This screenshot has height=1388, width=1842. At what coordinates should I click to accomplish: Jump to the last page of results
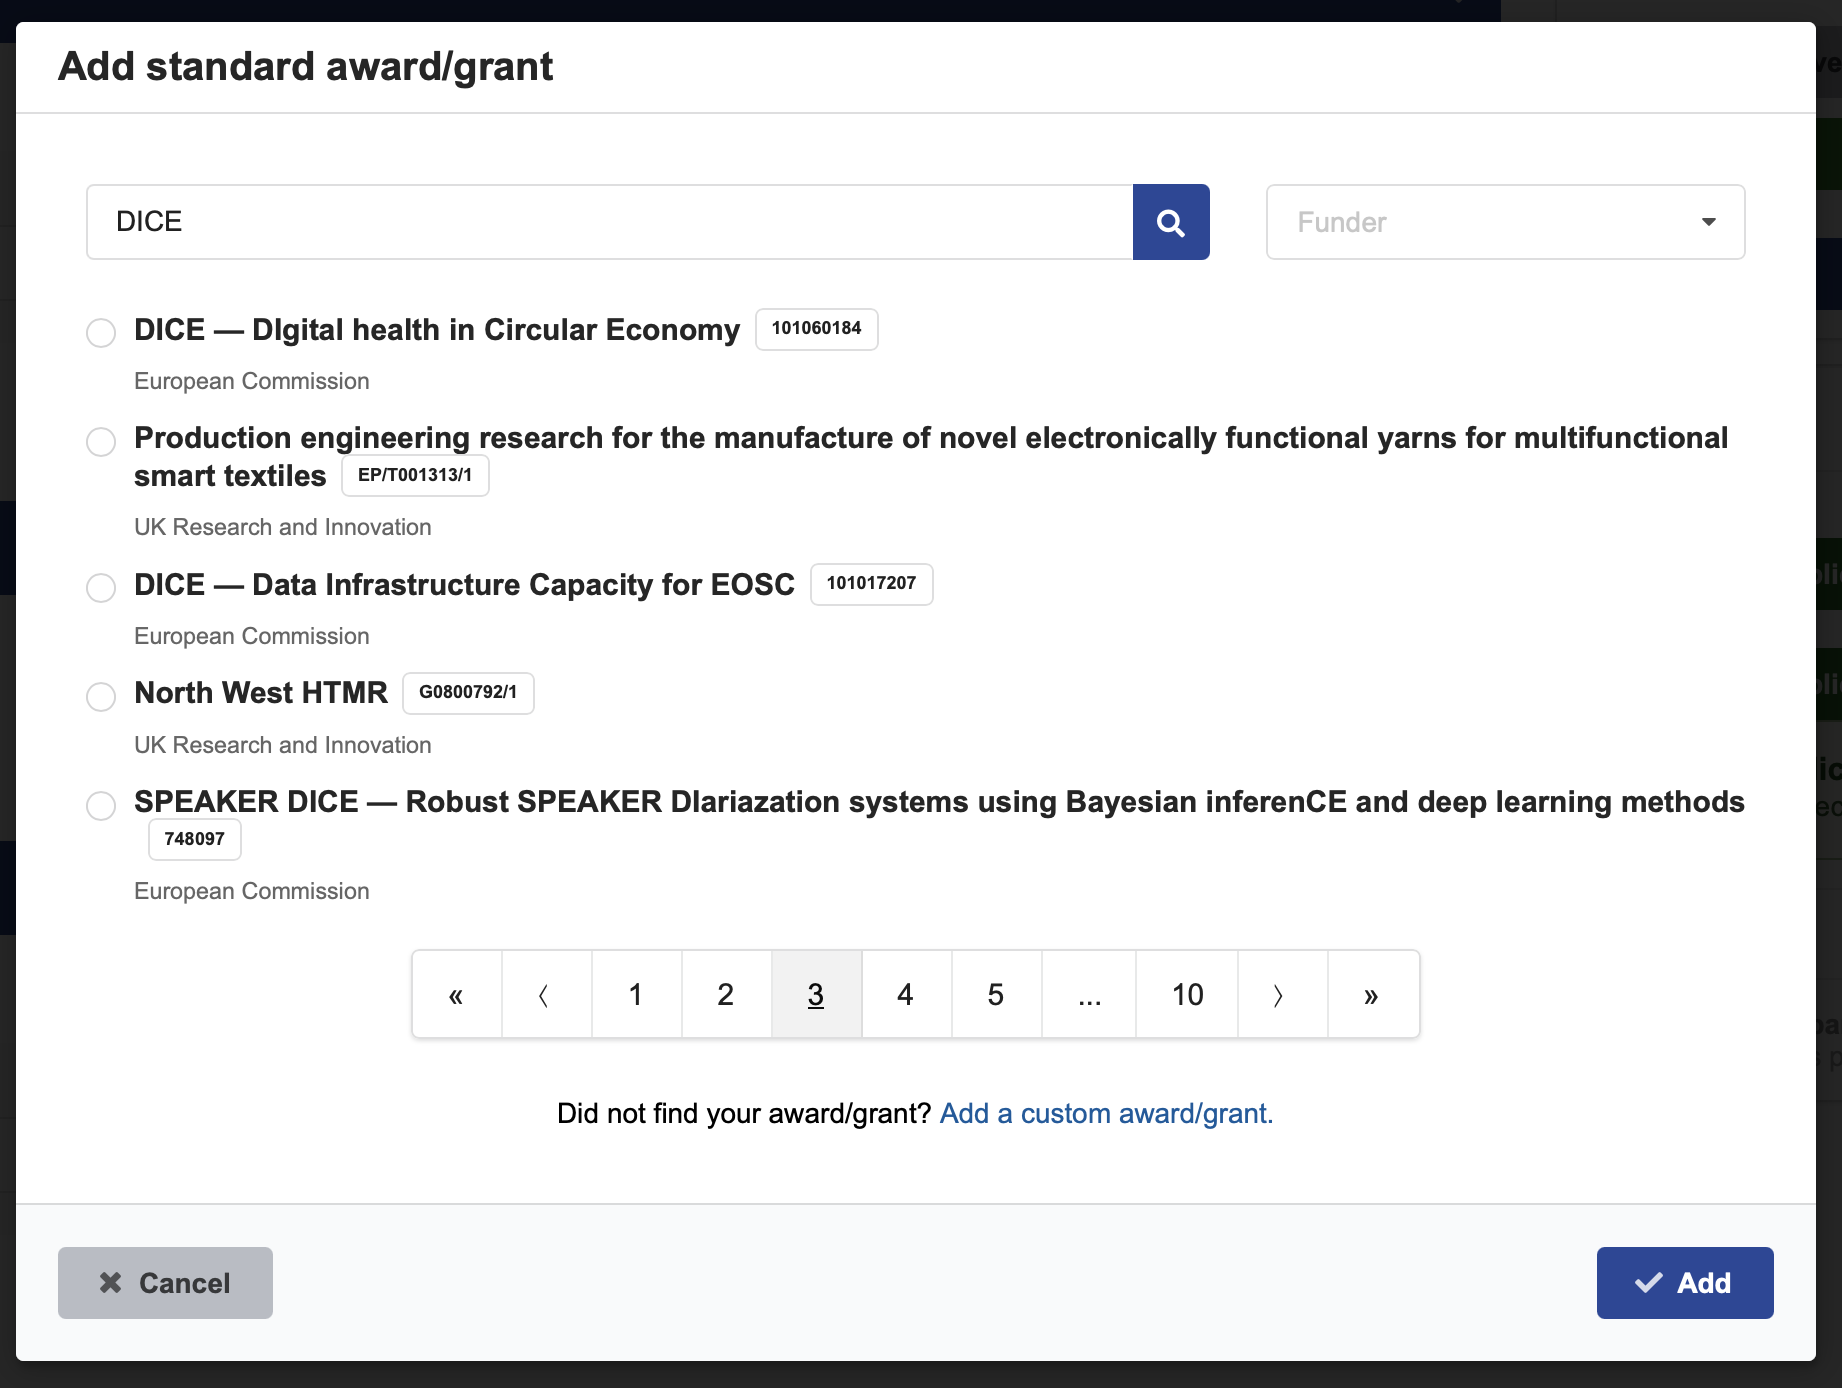1371,995
